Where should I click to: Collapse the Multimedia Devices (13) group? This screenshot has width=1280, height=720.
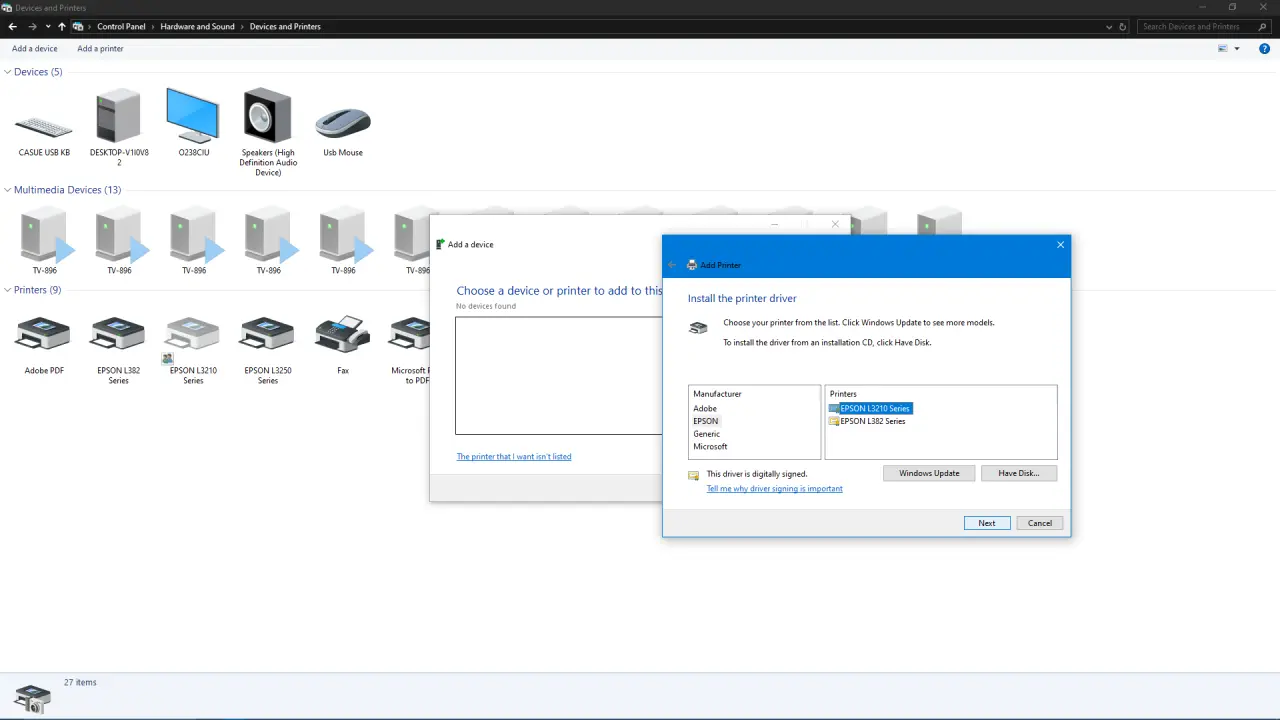(x=8, y=190)
